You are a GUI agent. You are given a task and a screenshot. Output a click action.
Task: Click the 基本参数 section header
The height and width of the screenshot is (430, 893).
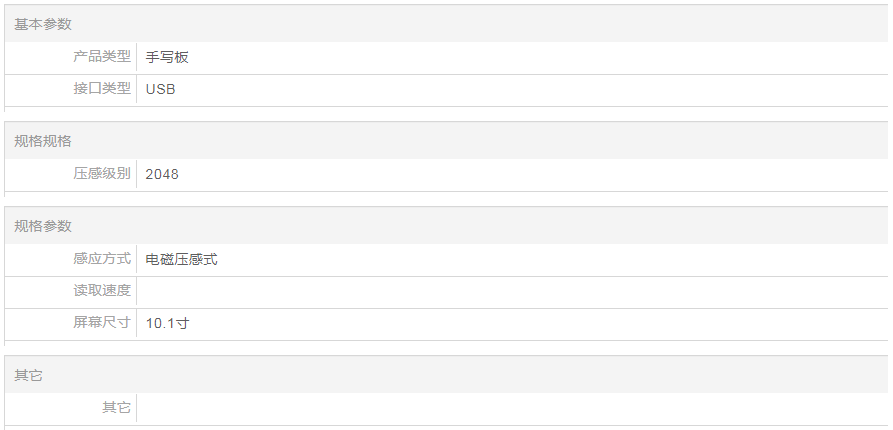pos(43,24)
